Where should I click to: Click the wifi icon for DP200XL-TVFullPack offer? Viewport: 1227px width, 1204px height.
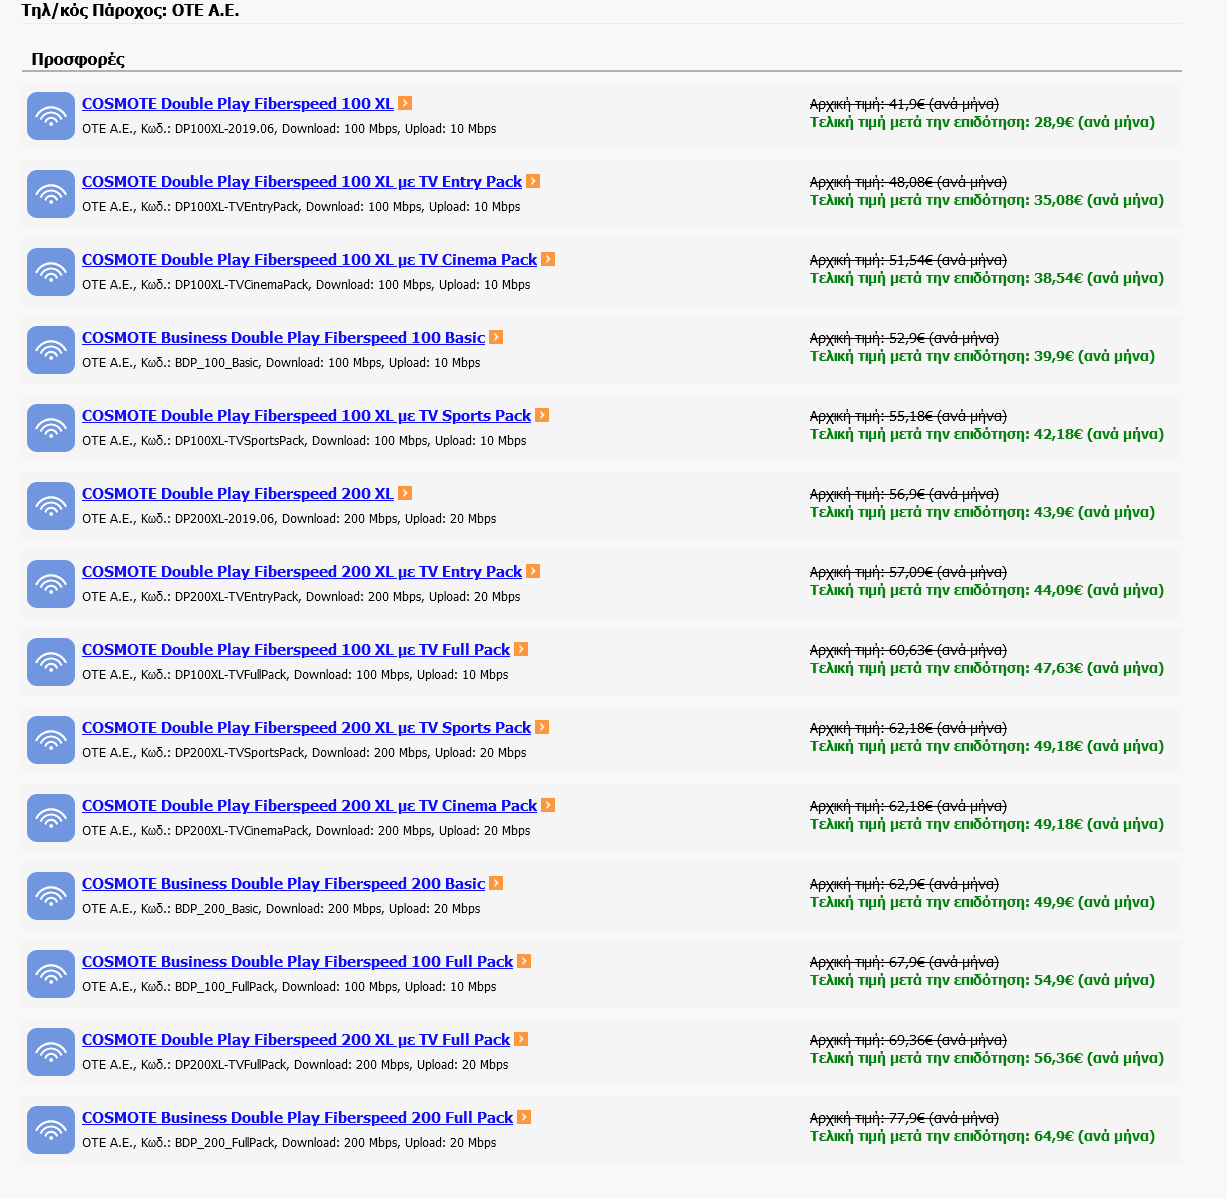click(51, 1052)
